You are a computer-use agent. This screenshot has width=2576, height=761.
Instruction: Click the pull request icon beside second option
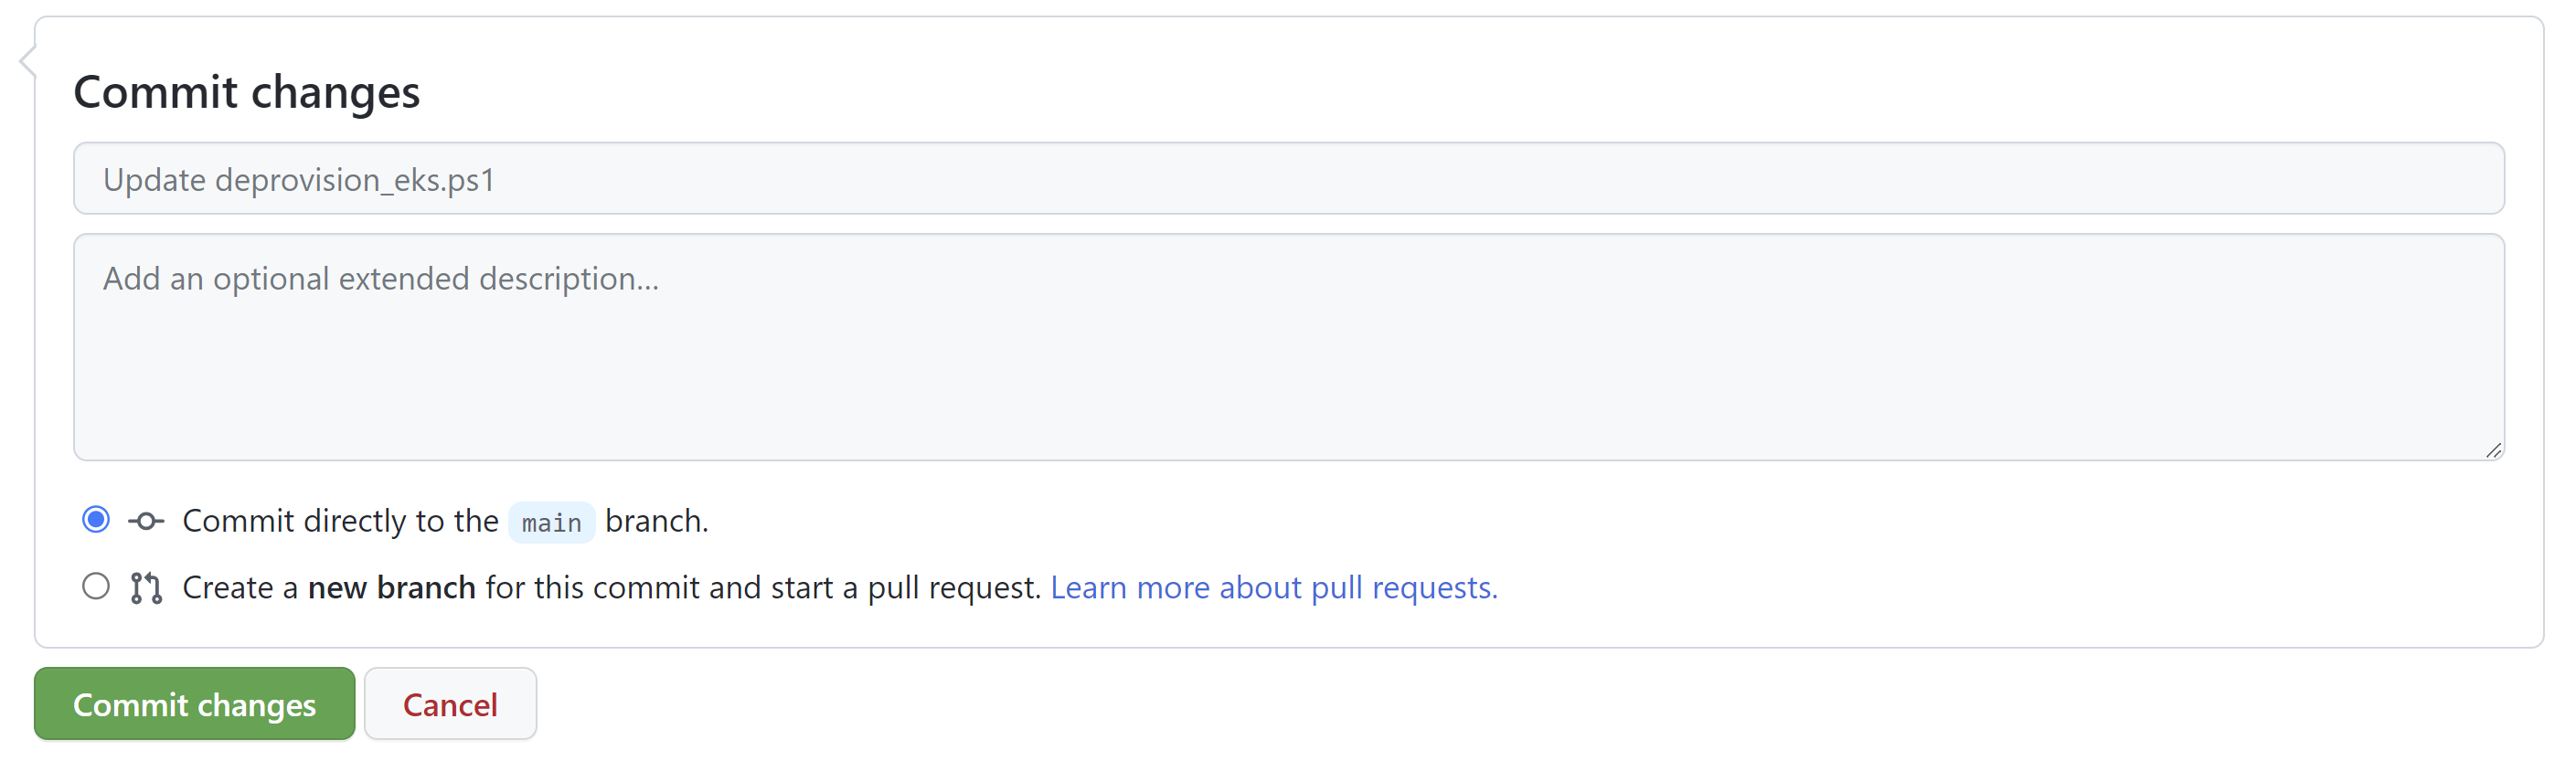tap(146, 587)
